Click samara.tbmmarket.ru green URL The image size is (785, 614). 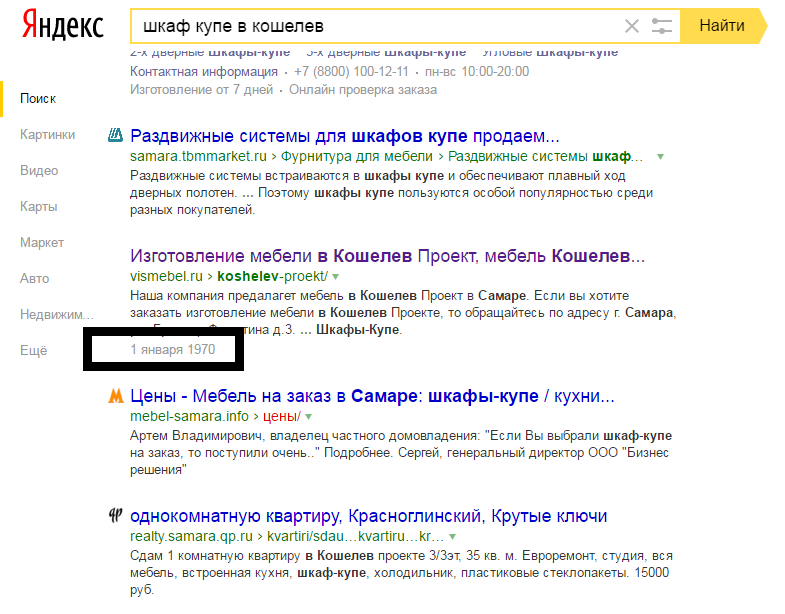click(198, 156)
